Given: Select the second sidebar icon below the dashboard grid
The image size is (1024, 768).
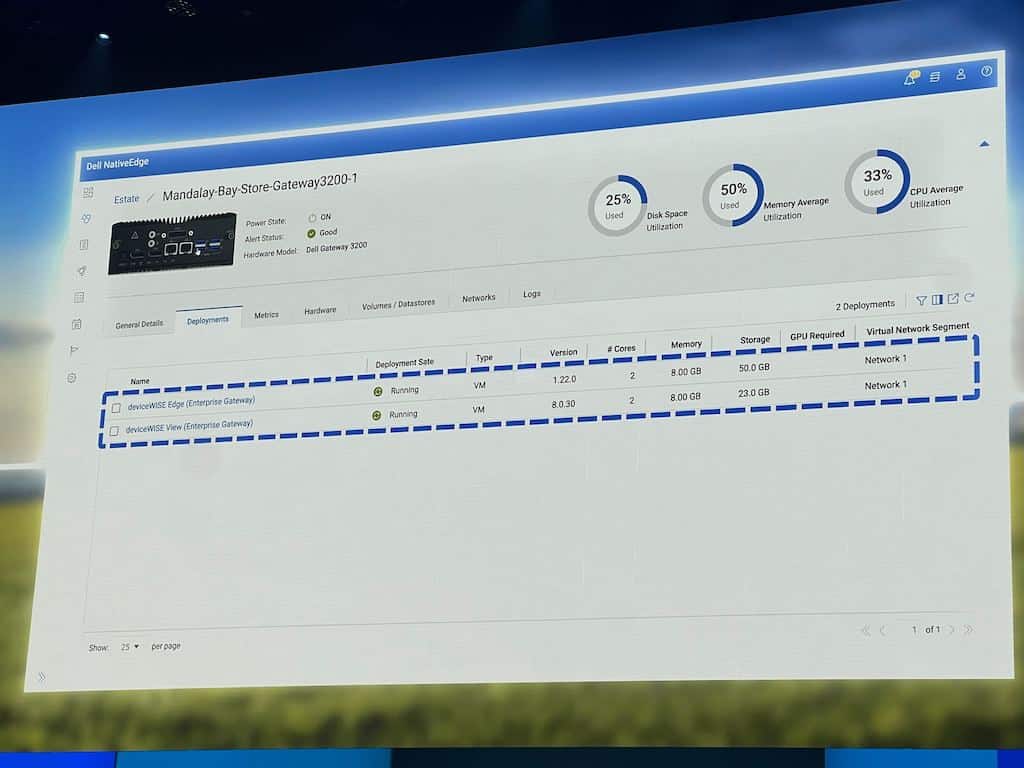Looking at the screenshot, I should pos(86,219).
